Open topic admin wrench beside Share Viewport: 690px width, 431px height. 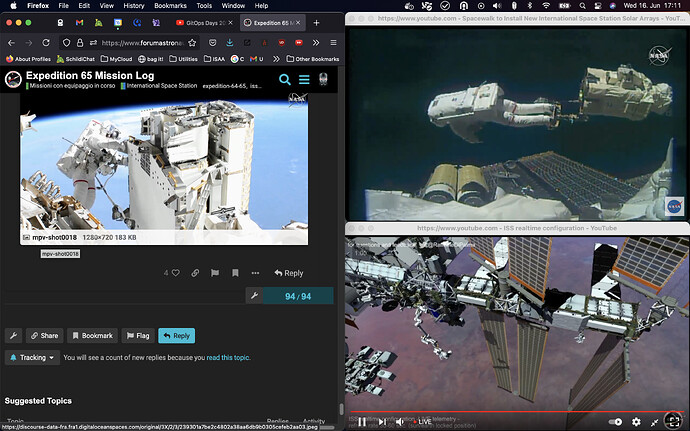click(14, 335)
